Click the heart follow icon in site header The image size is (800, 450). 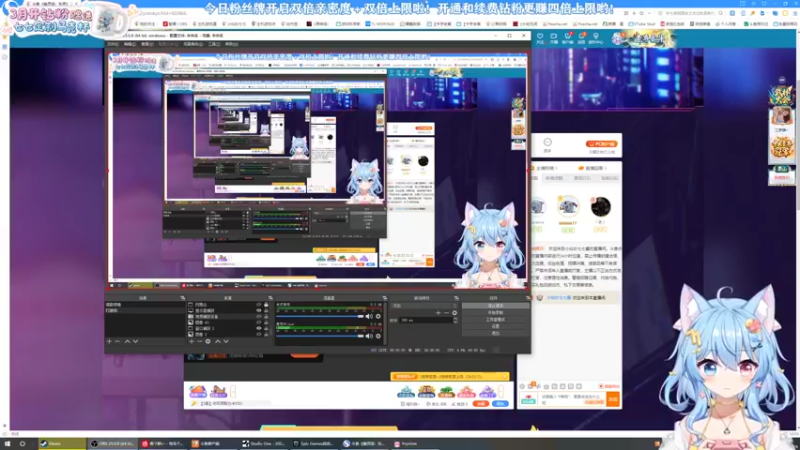click(x=540, y=37)
